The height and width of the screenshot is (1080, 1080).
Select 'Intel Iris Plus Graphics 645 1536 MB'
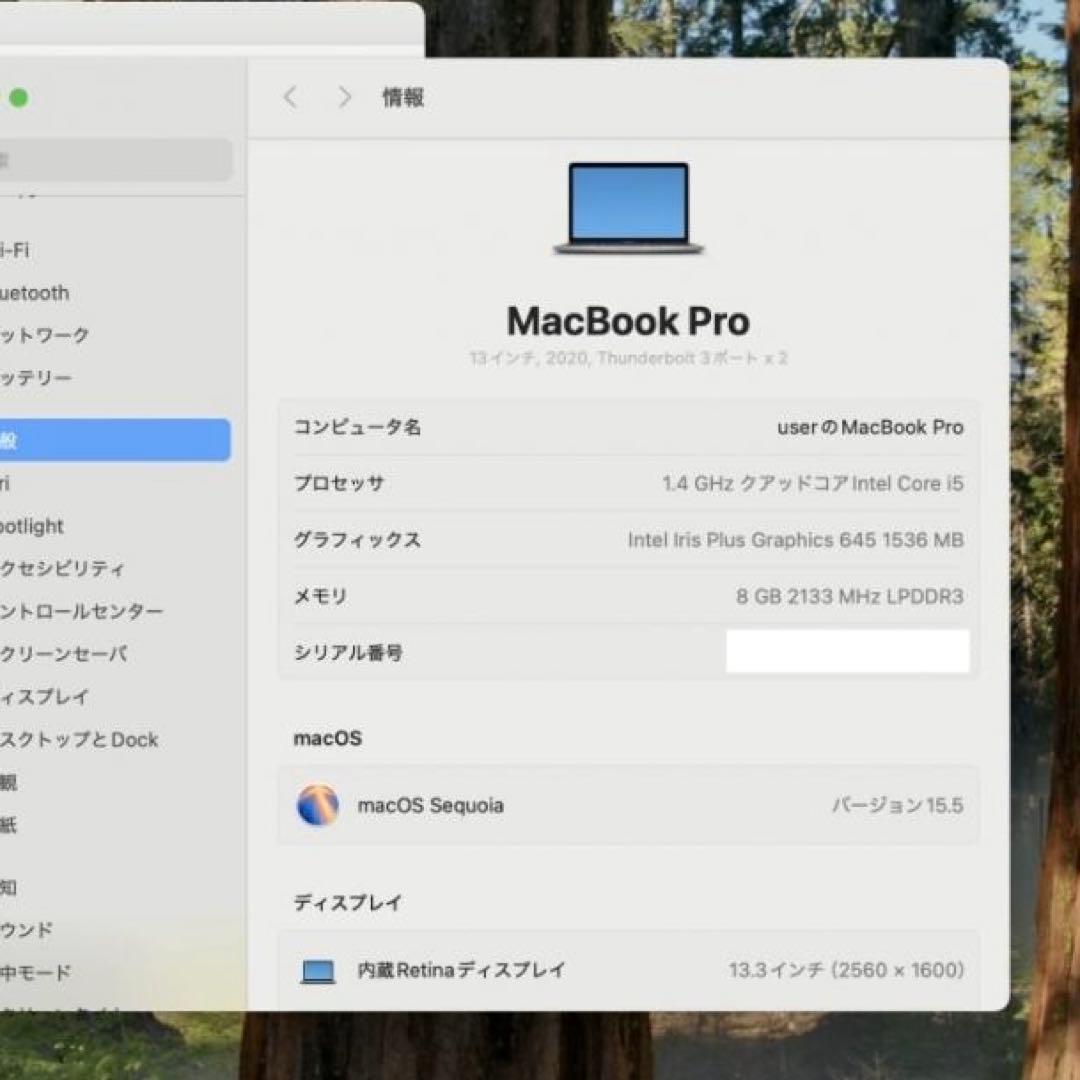point(796,540)
